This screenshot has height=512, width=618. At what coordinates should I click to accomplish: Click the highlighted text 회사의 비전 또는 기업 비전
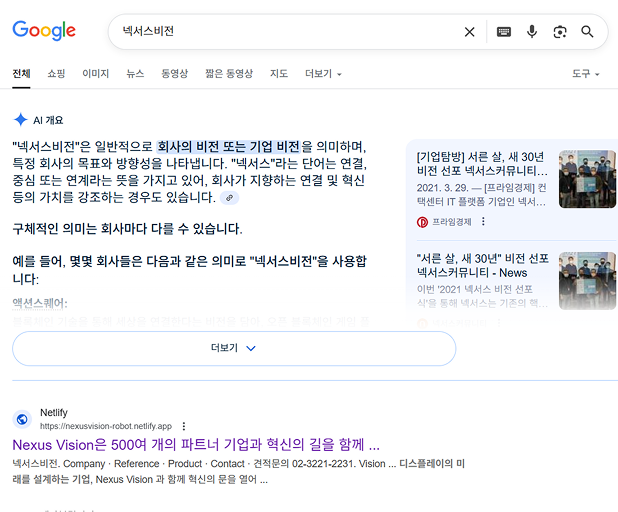click(x=229, y=147)
